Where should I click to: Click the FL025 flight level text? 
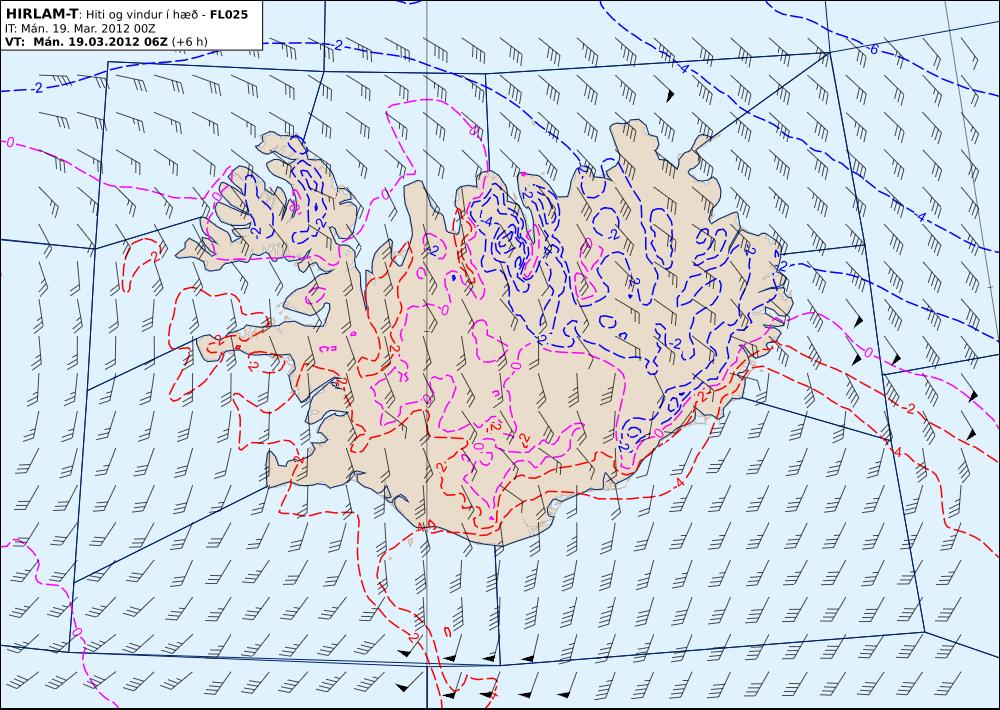[229, 13]
